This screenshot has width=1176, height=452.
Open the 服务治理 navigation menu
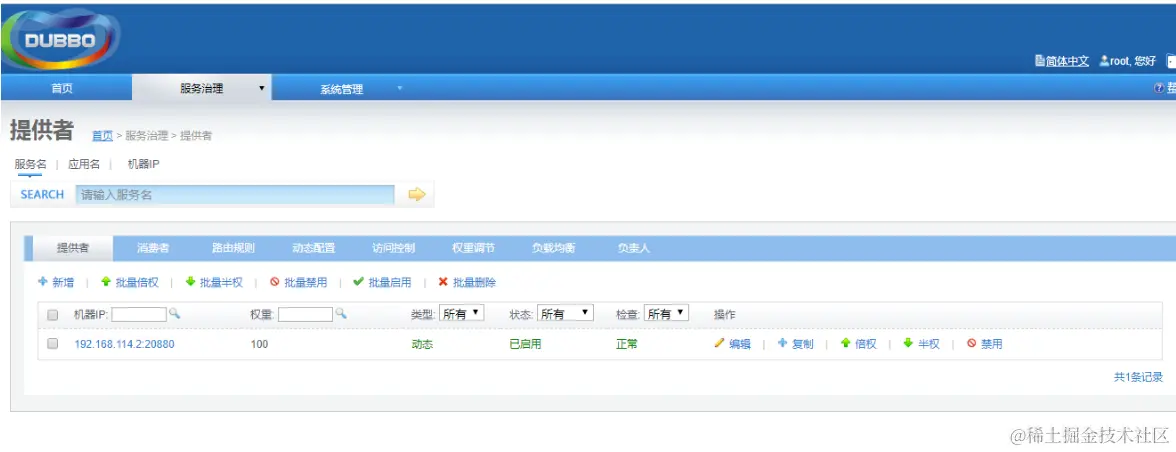click(202, 88)
